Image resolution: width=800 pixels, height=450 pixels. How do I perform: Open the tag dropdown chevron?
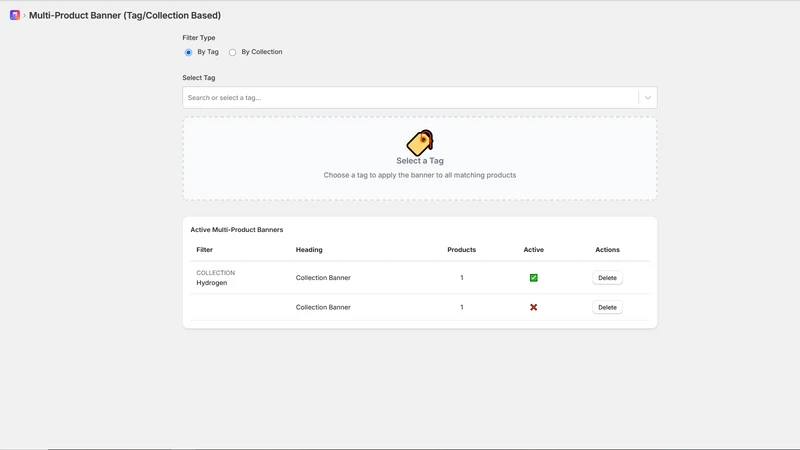(x=647, y=97)
